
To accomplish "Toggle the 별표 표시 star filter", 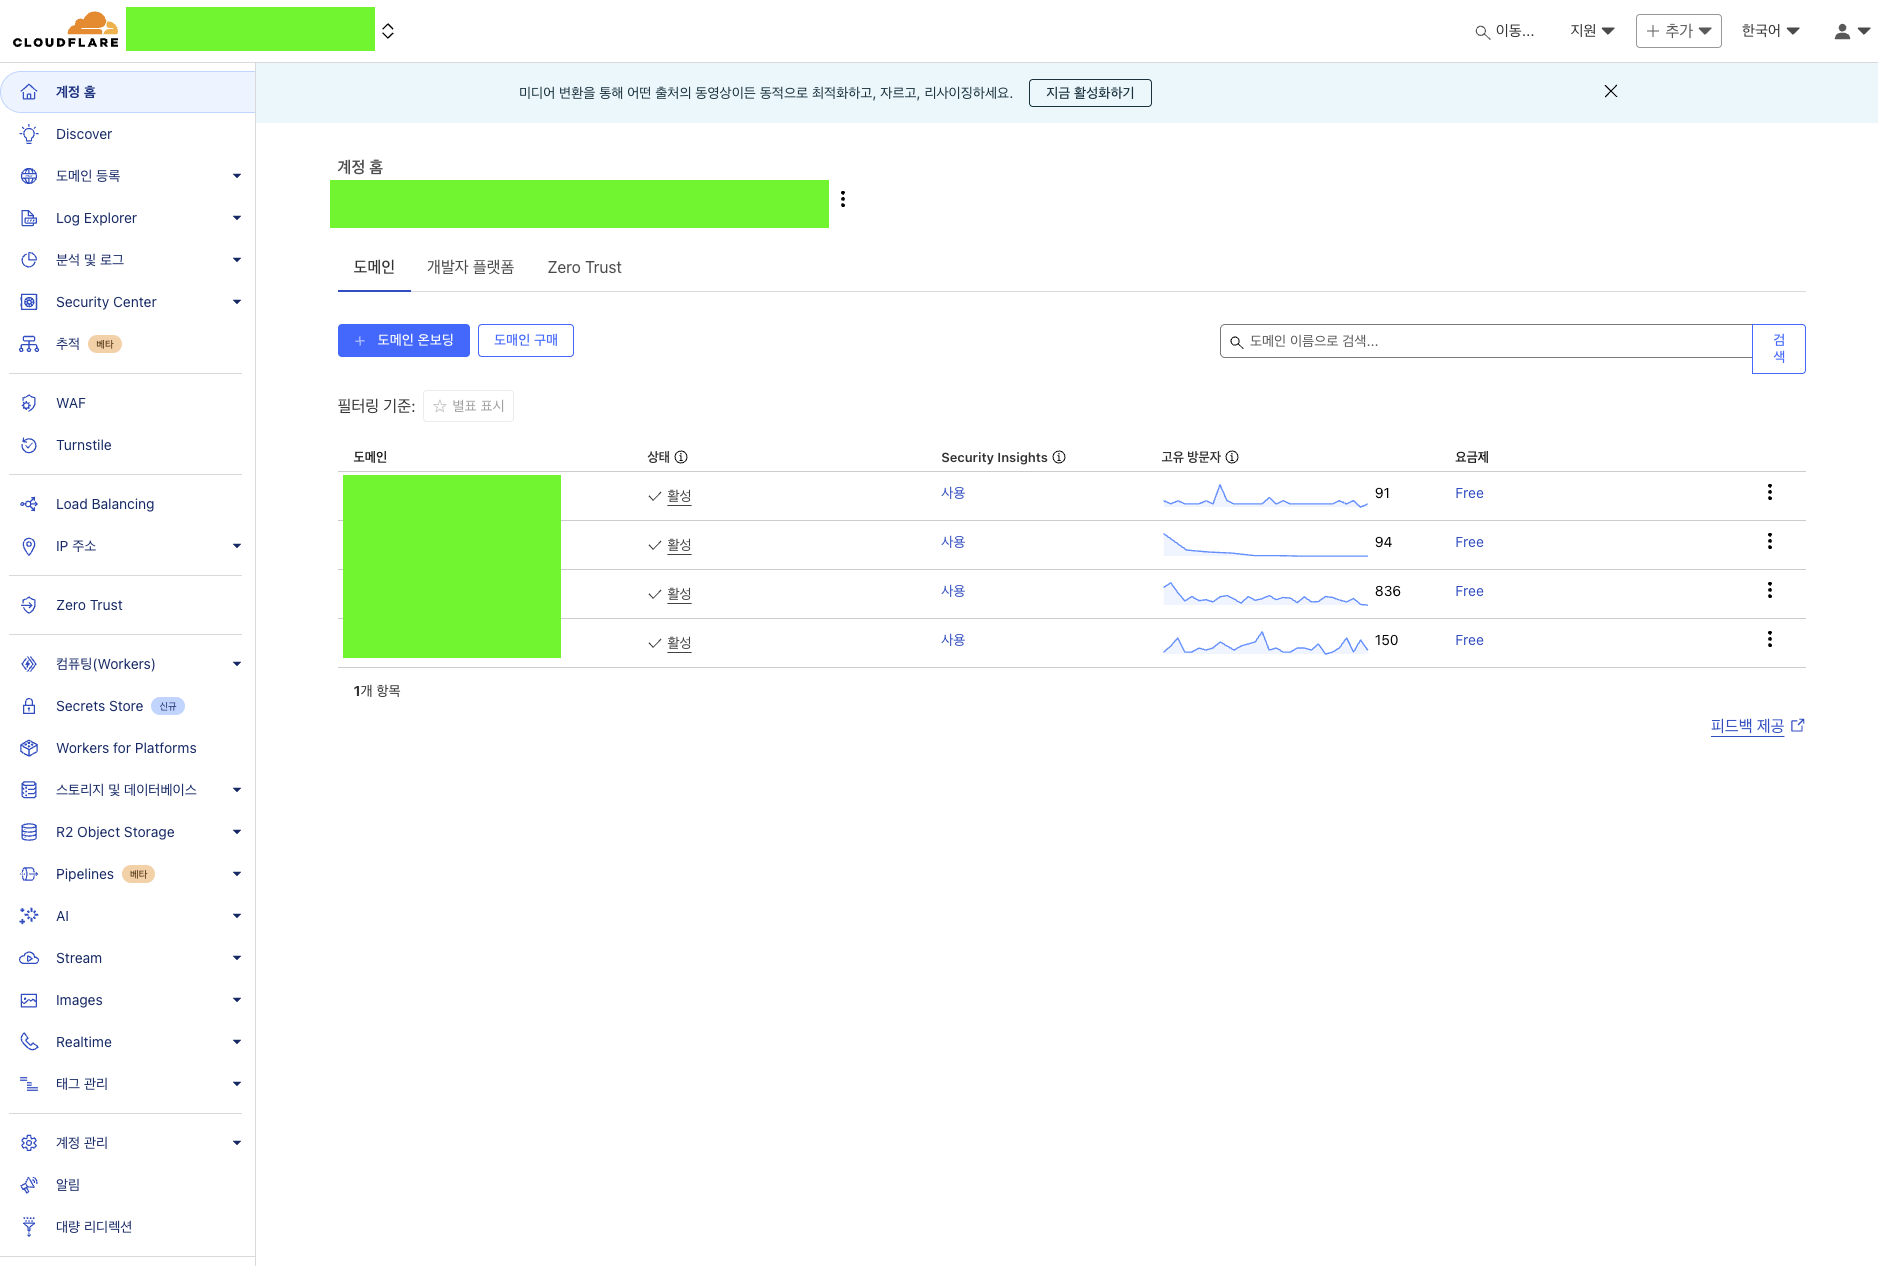I will [x=468, y=406].
